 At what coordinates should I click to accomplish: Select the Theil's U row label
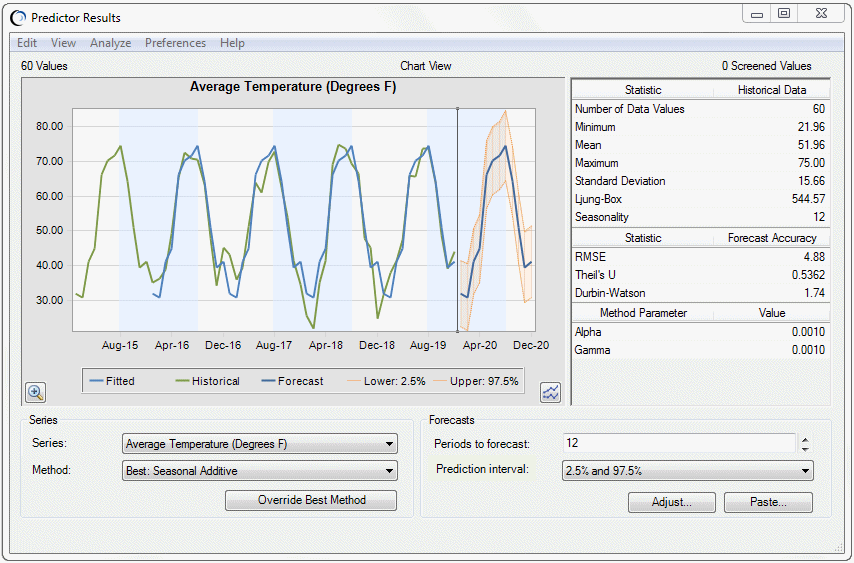595,274
